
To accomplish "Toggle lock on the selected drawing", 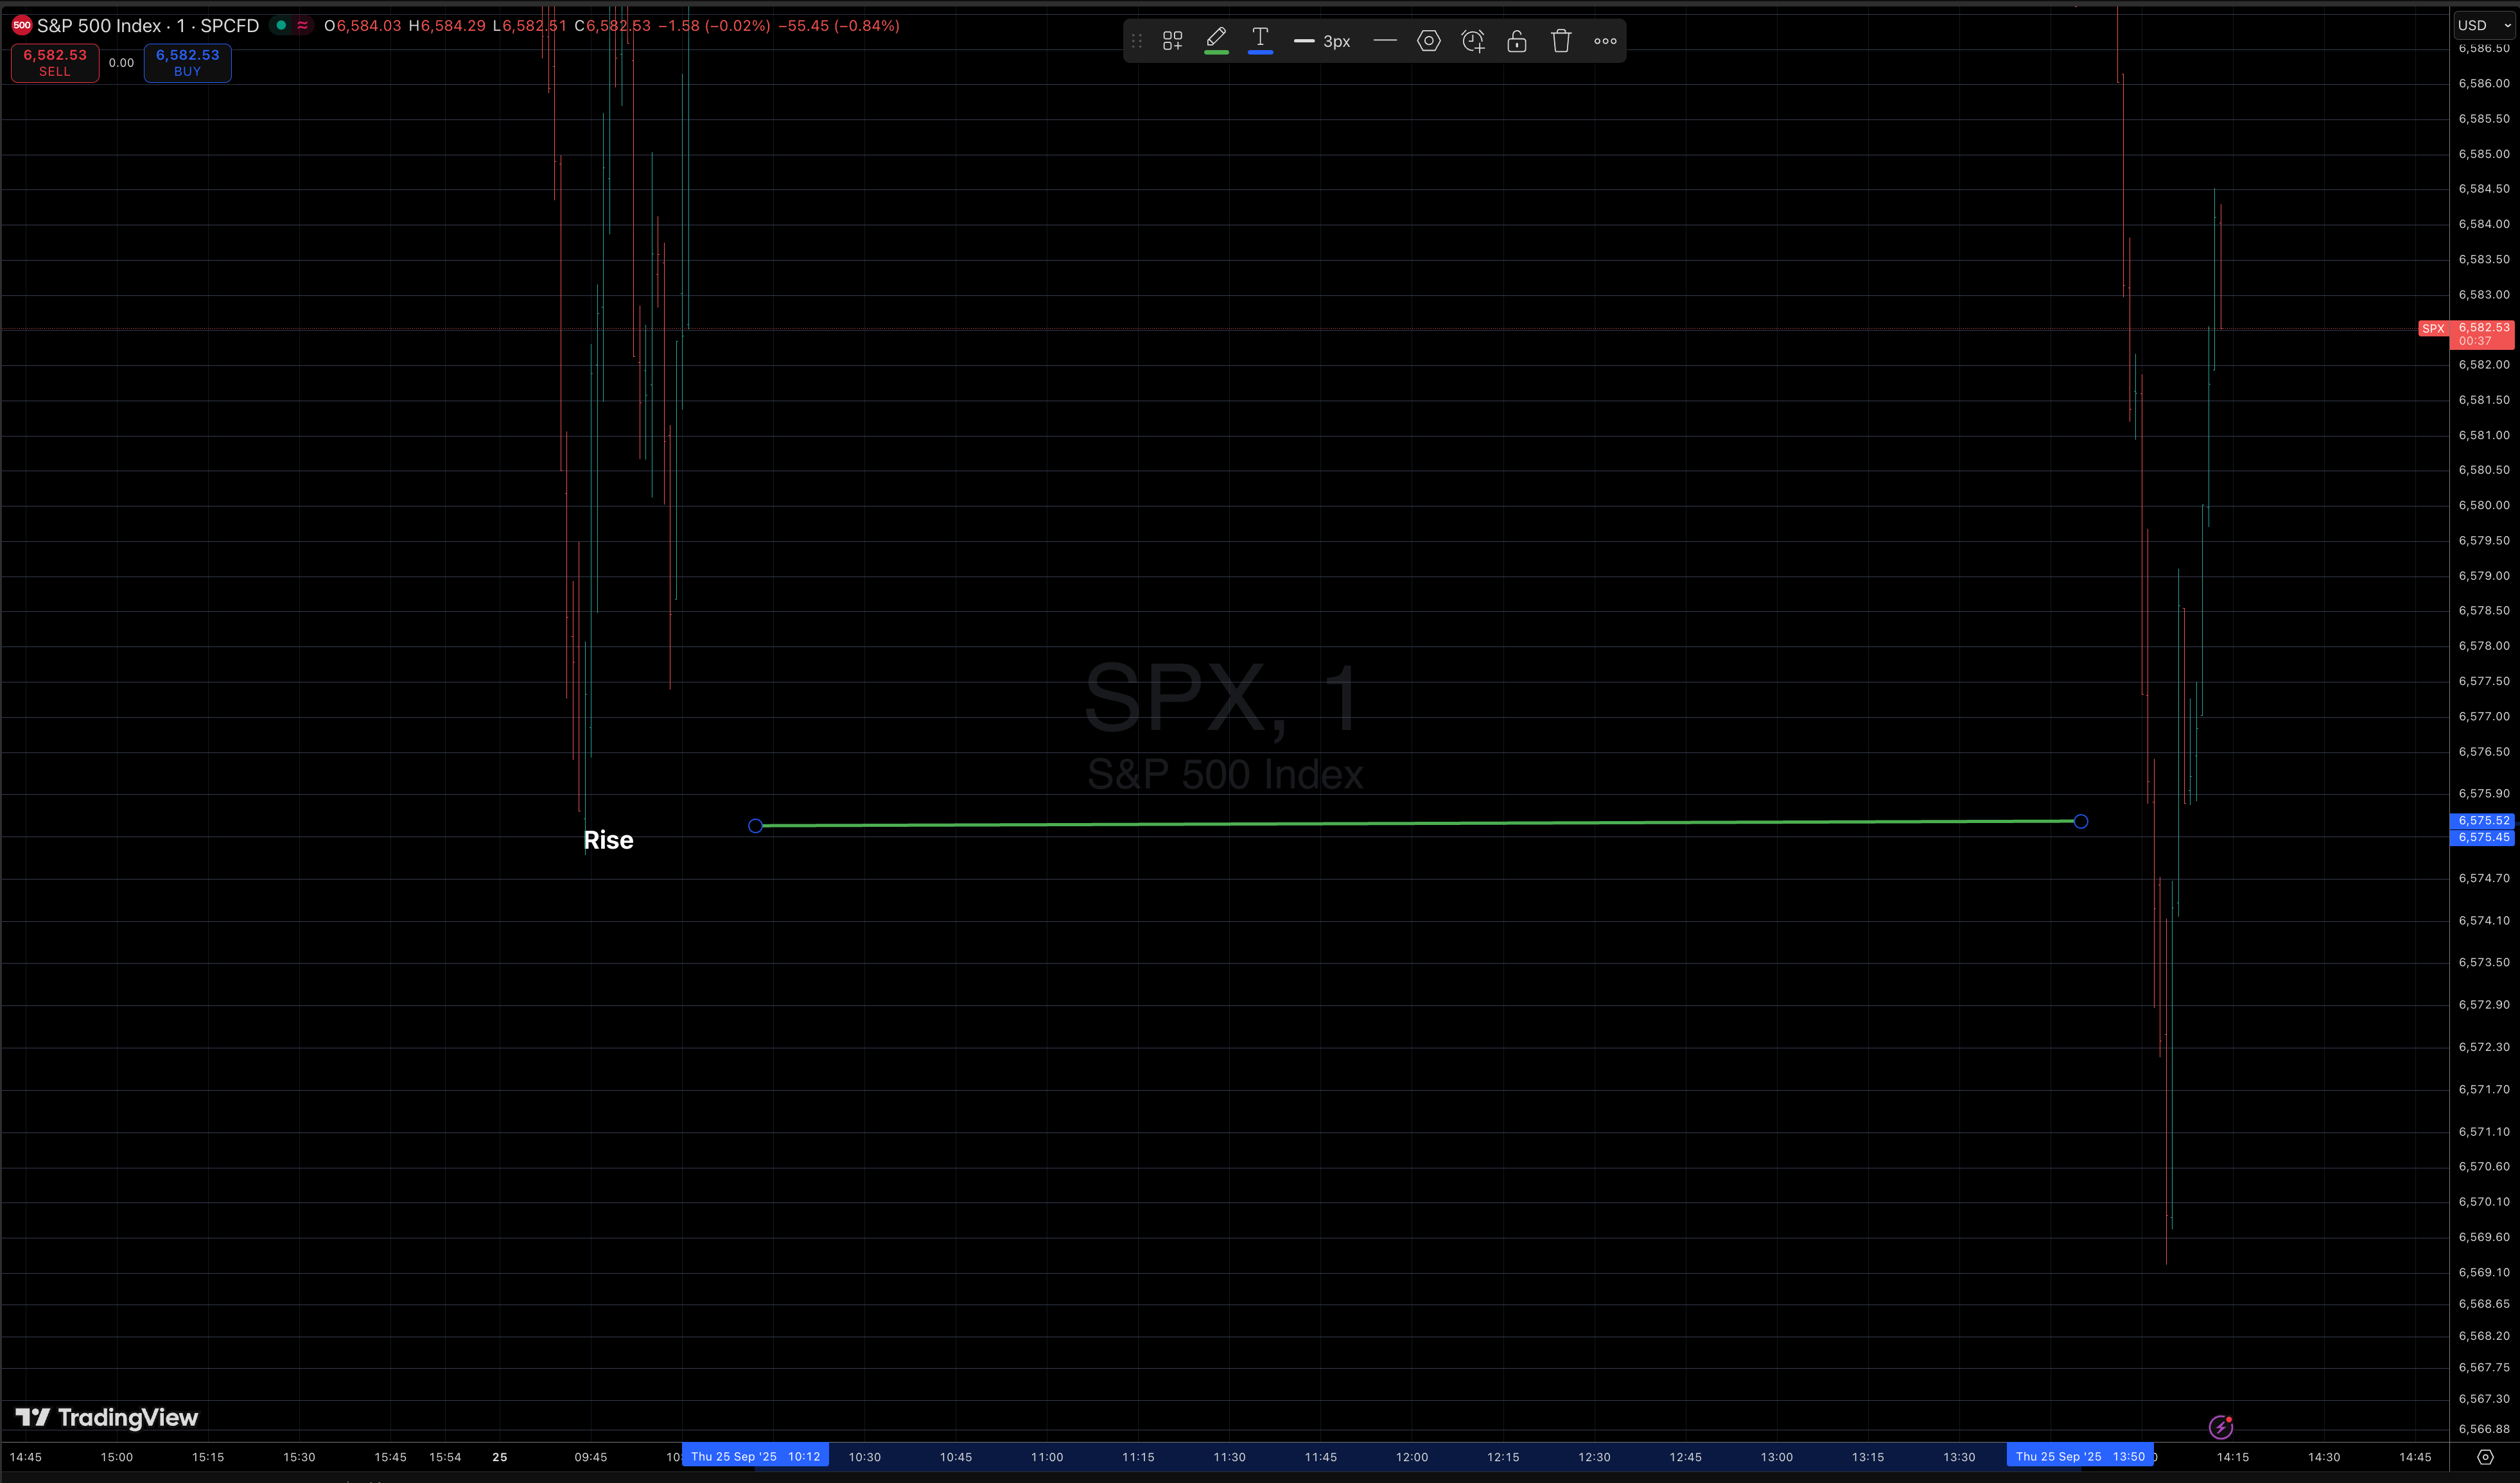I will pos(1517,41).
